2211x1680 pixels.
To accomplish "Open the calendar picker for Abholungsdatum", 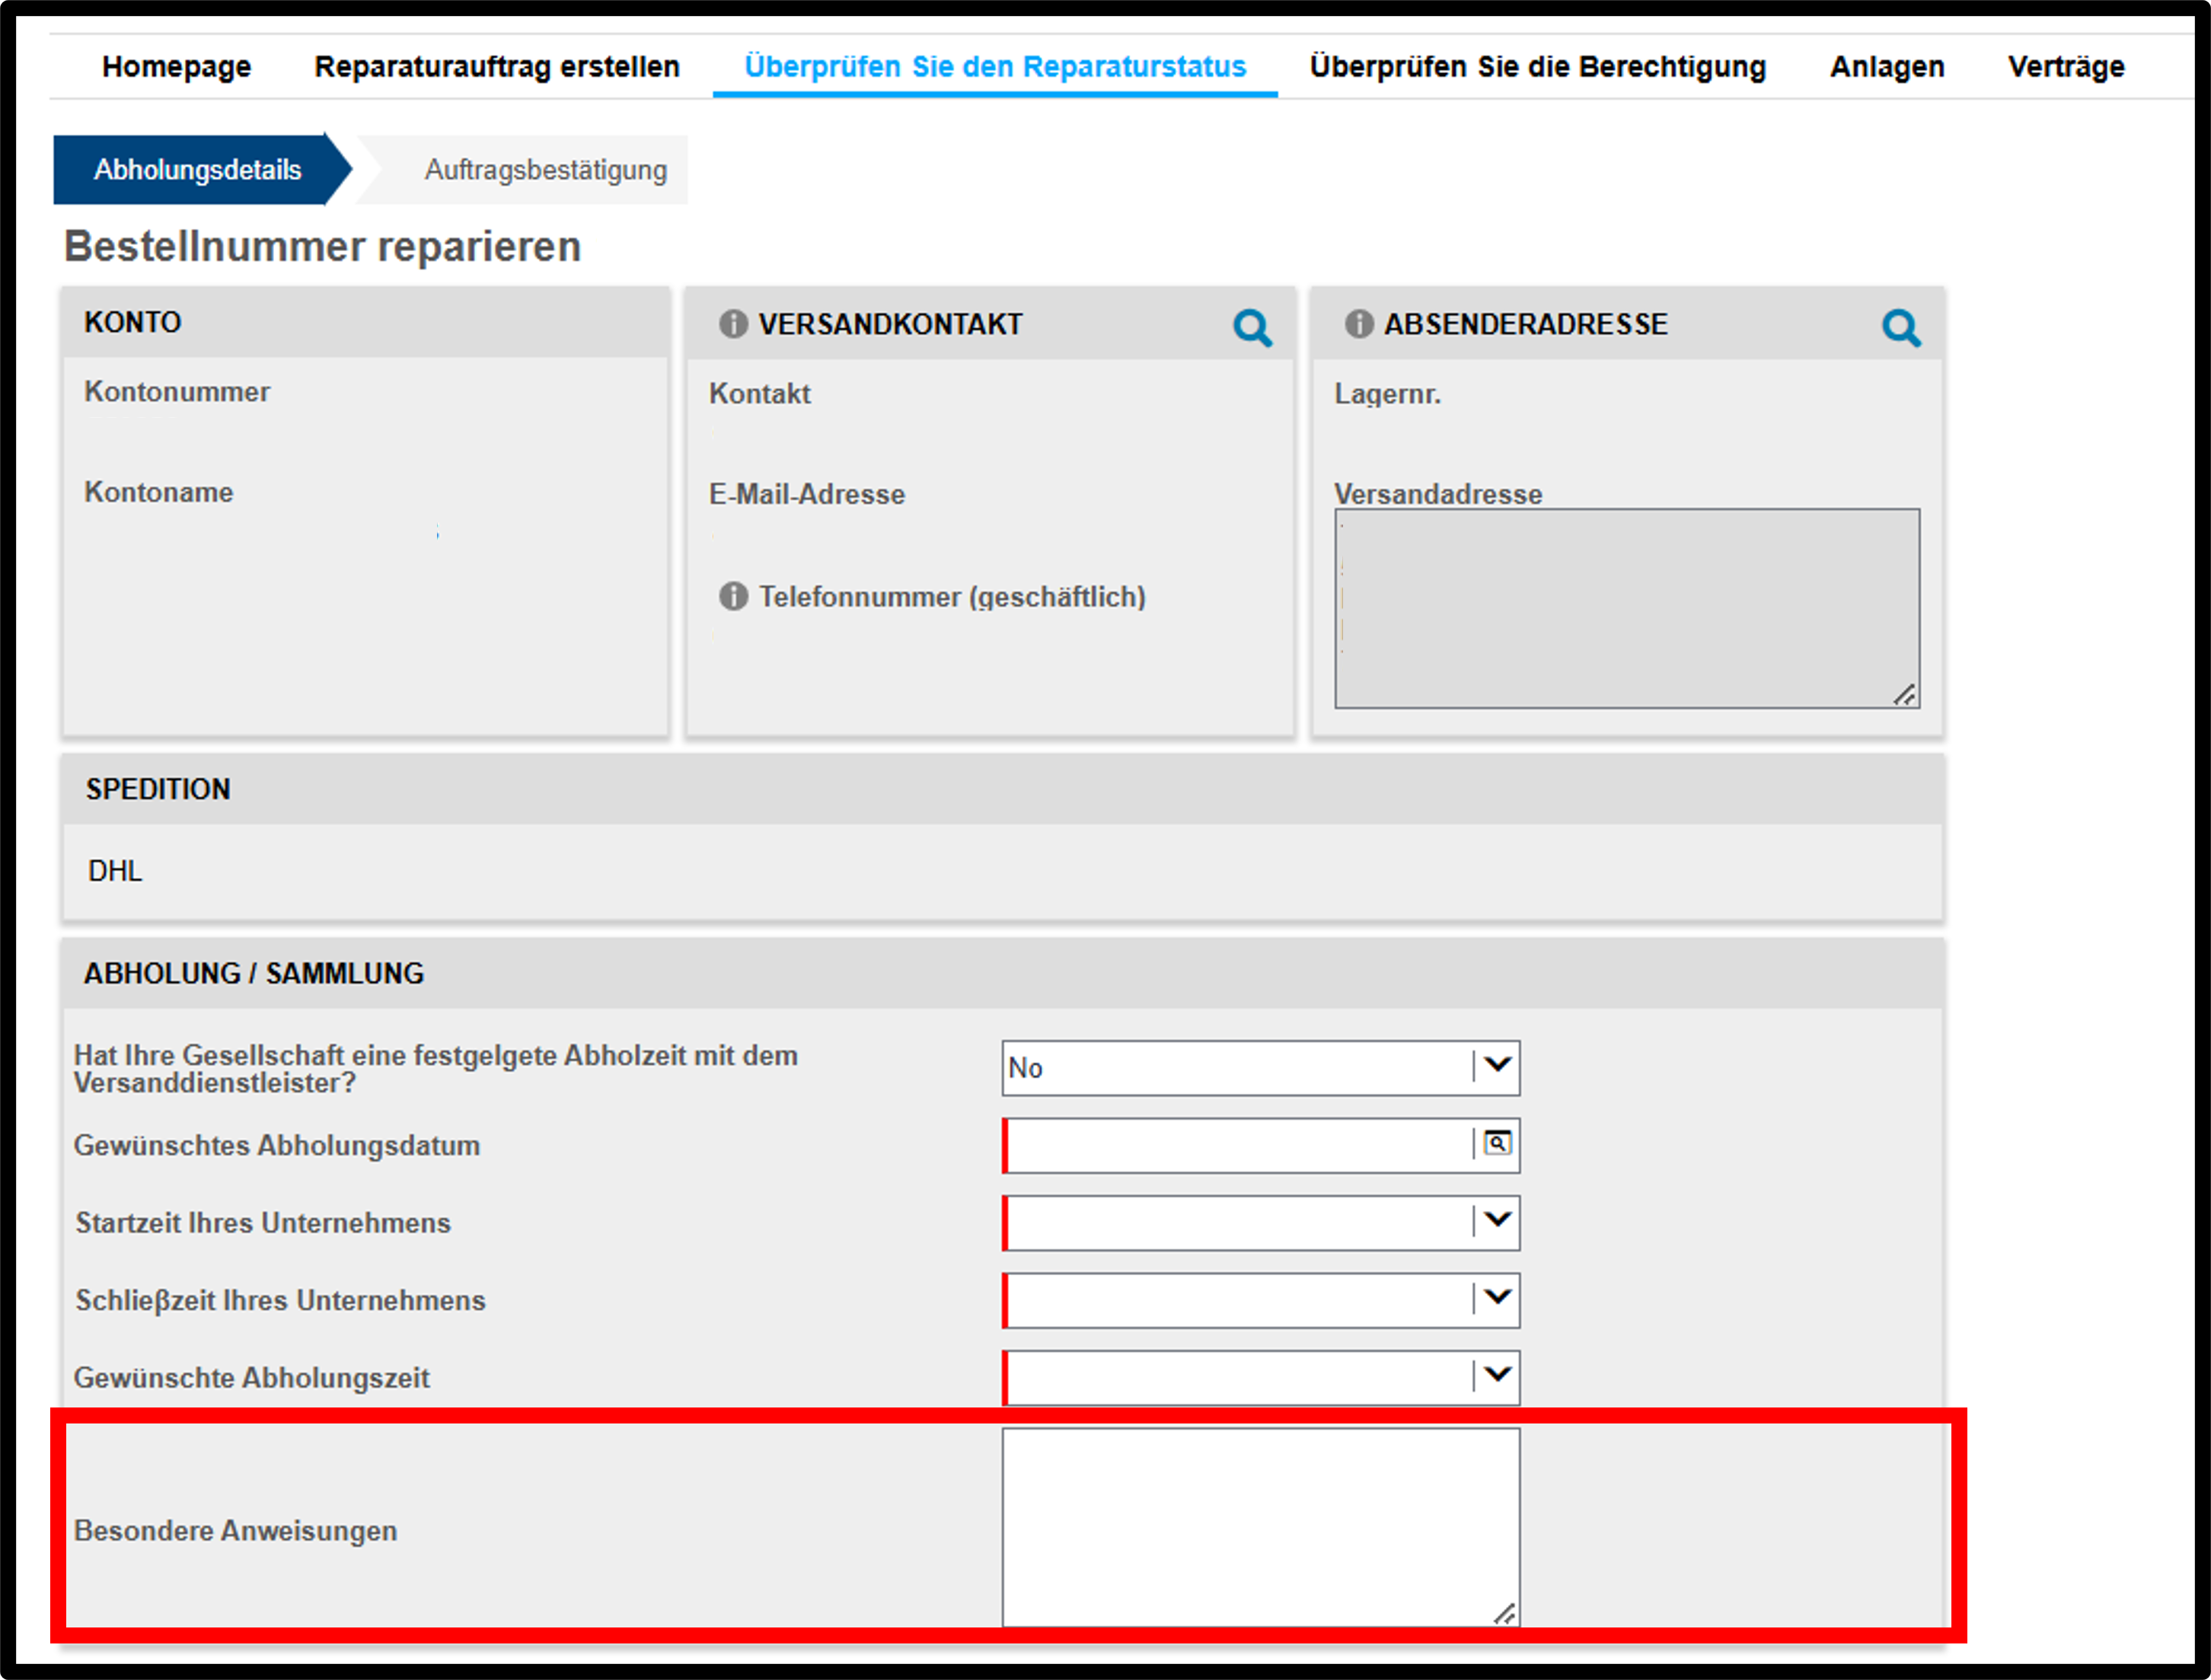I will (1497, 1144).
